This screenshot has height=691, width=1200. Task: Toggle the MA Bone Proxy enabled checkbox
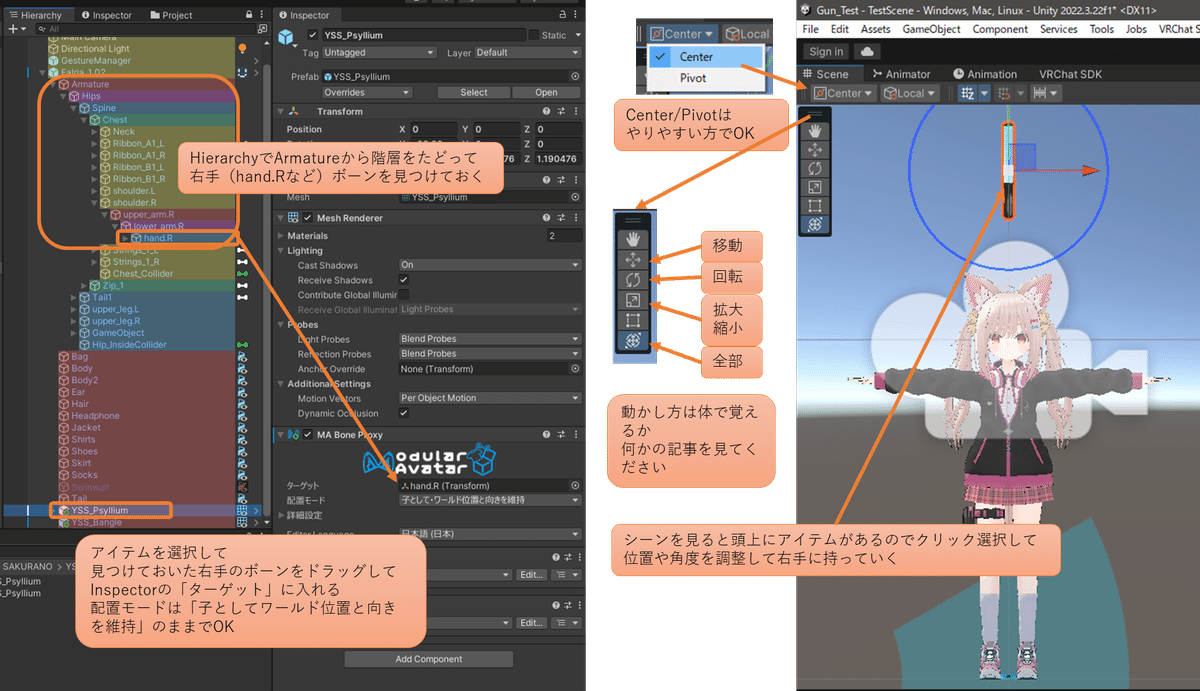[308, 435]
